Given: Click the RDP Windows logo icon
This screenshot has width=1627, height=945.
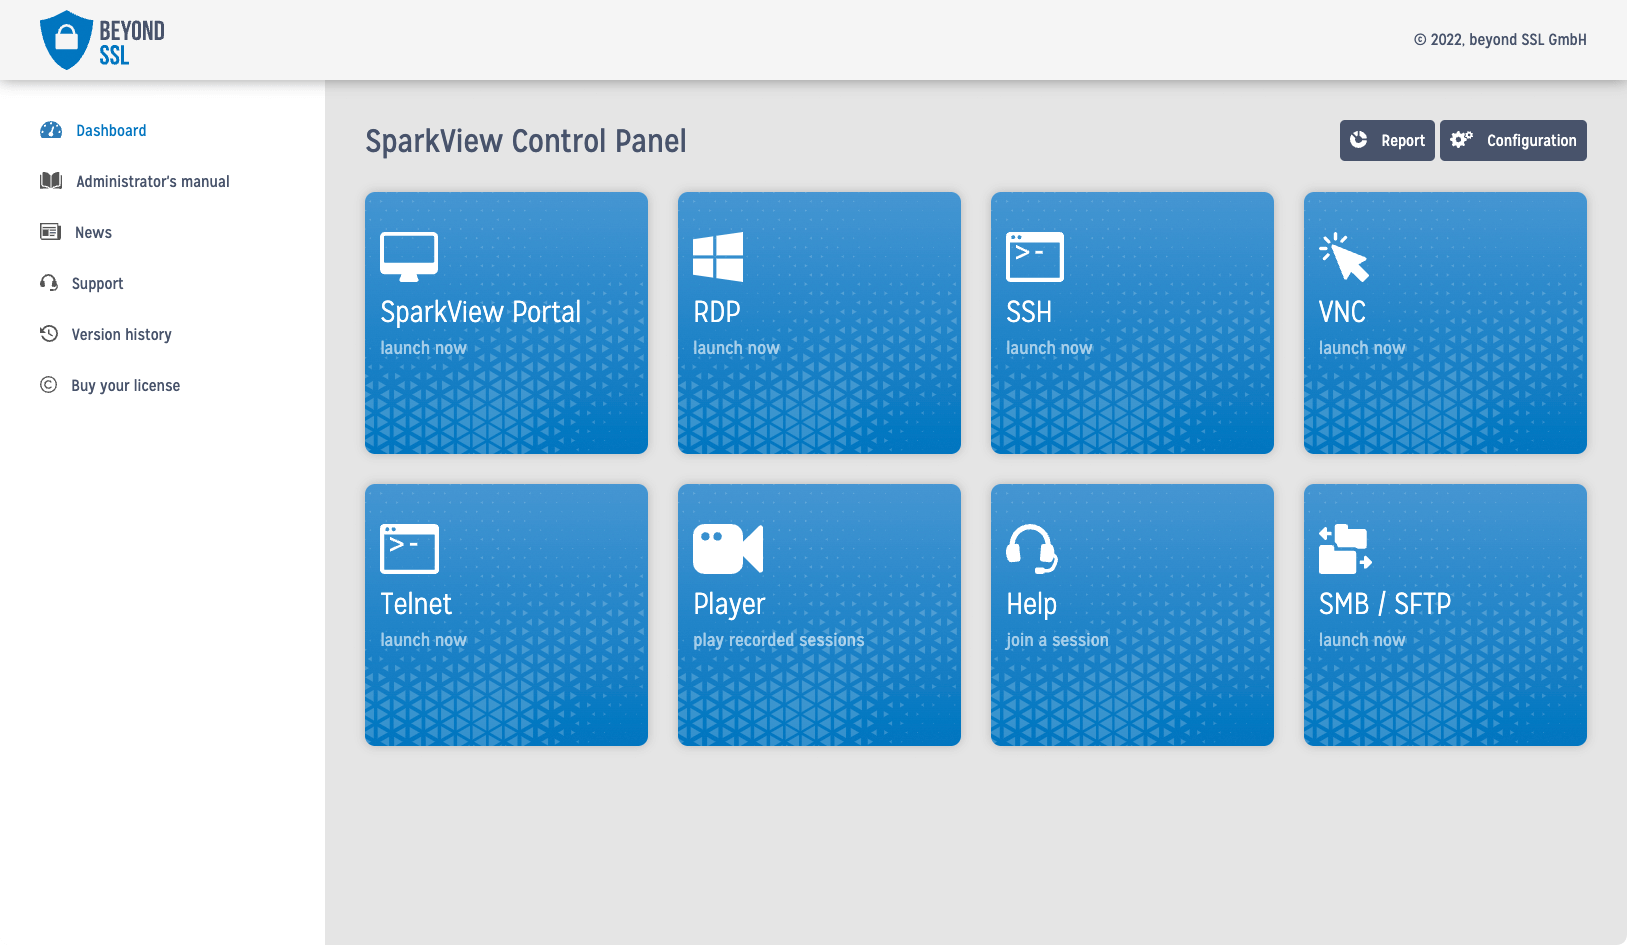Looking at the screenshot, I should tap(718, 257).
